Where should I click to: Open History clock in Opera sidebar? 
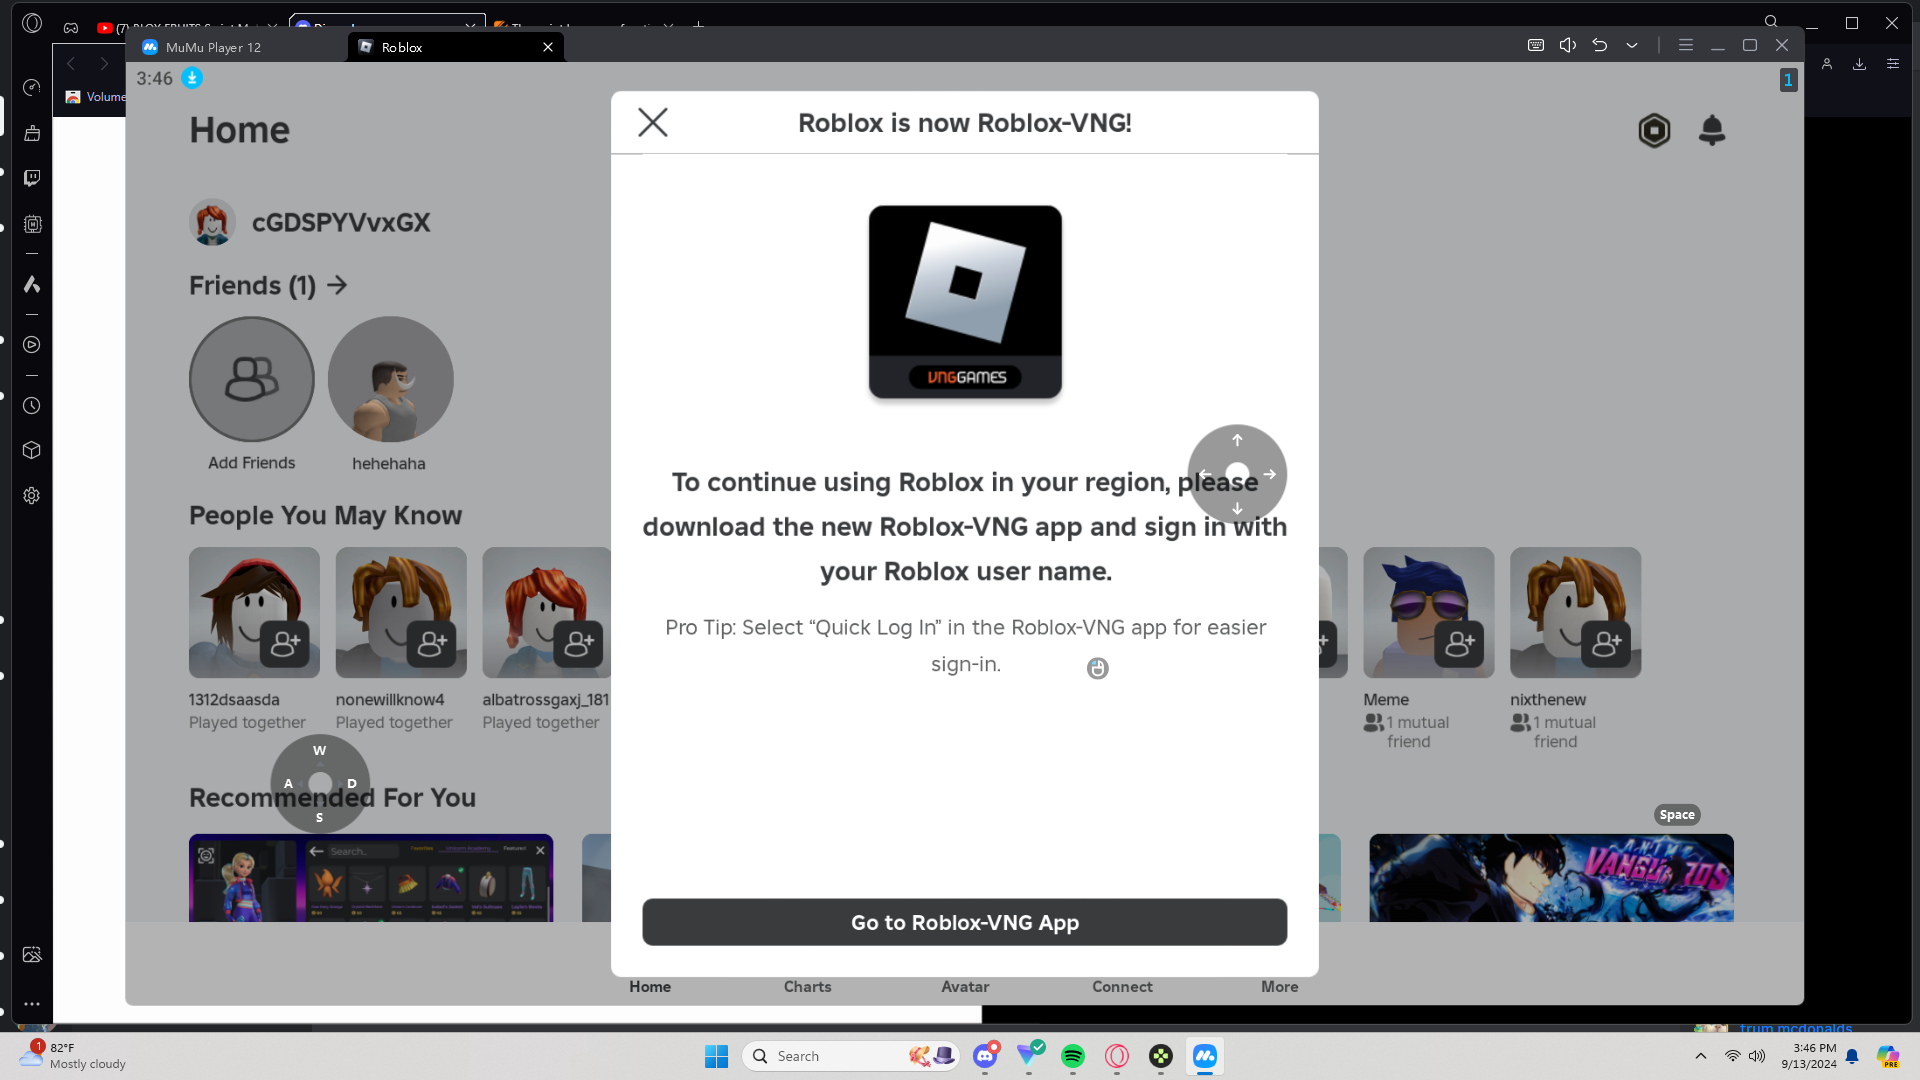coord(32,406)
